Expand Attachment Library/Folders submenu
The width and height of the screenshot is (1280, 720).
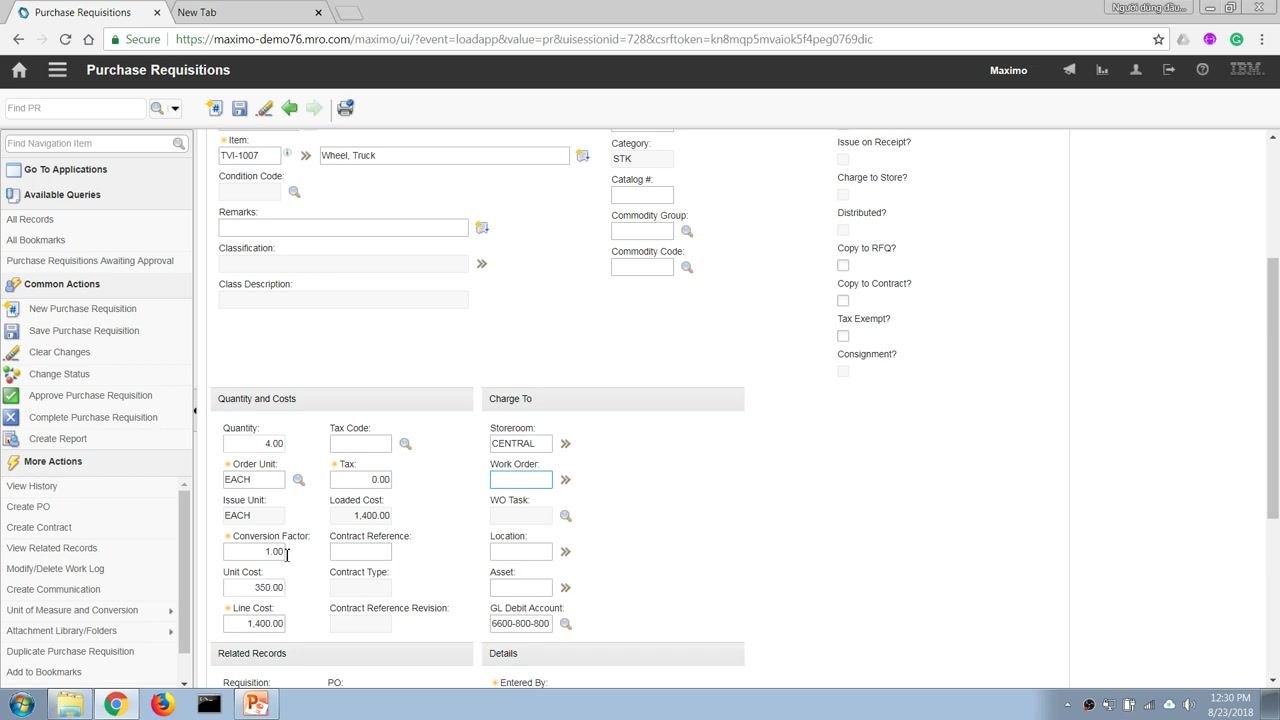coord(171,631)
